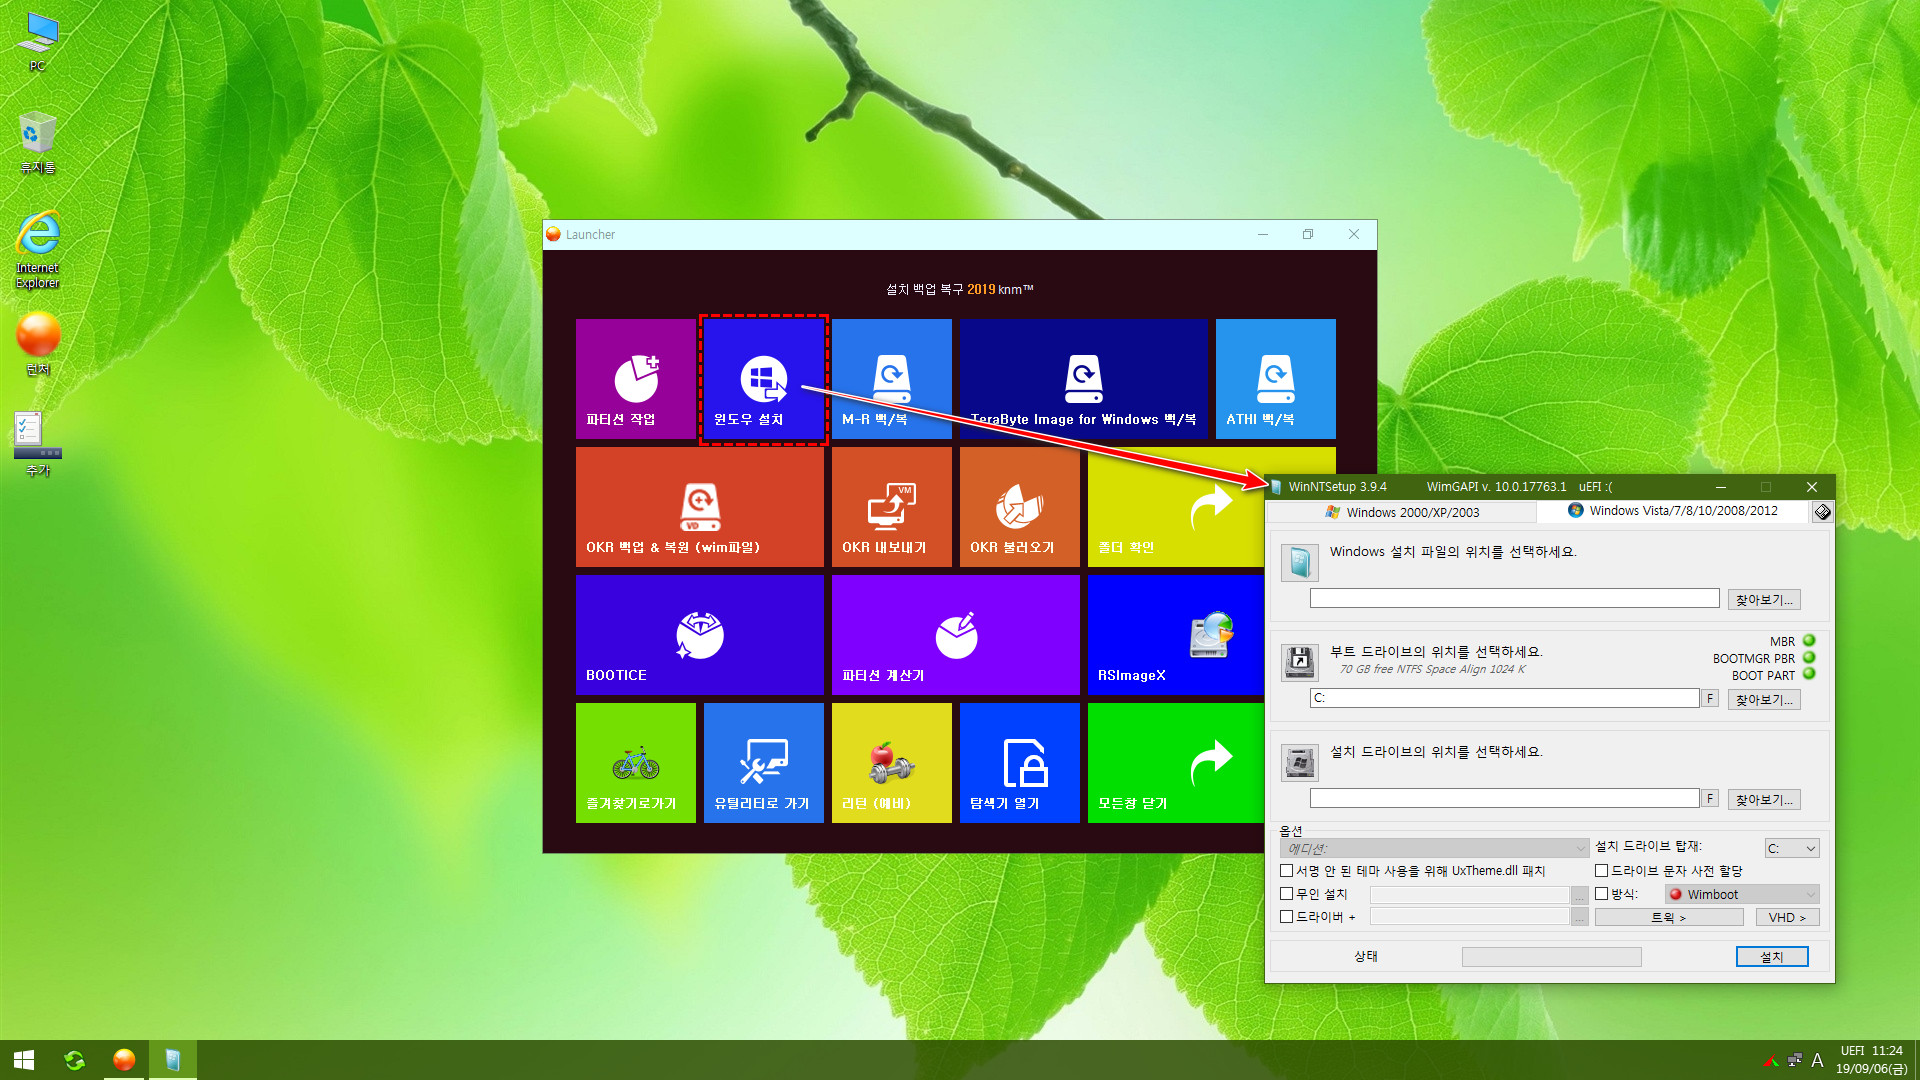Viewport: 1920px width, 1080px height.
Task: Click 찾아보기 for Windows 설치 파일 위치
Action: coord(1766,599)
